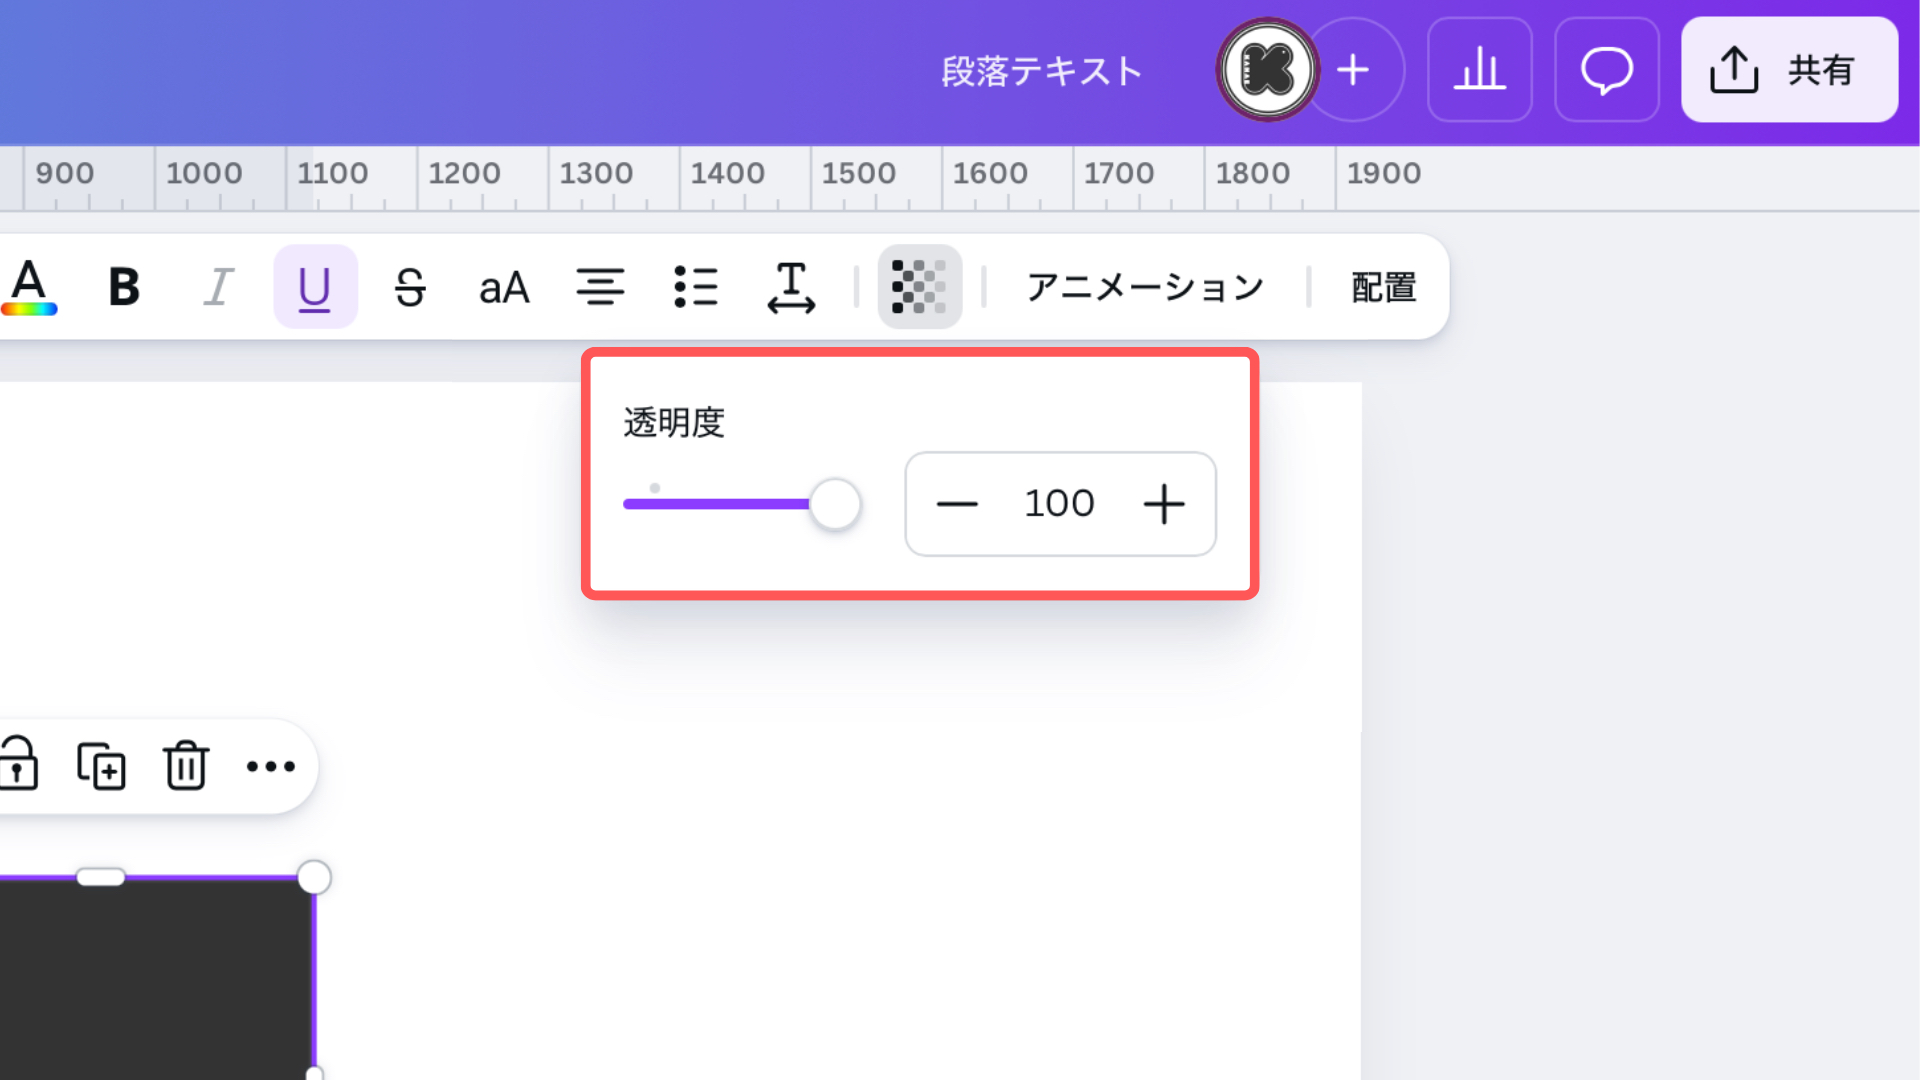The height and width of the screenshot is (1080, 1920).
Task: Open letter and line spacing options
Action: pyautogui.click(x=791, y=287)
